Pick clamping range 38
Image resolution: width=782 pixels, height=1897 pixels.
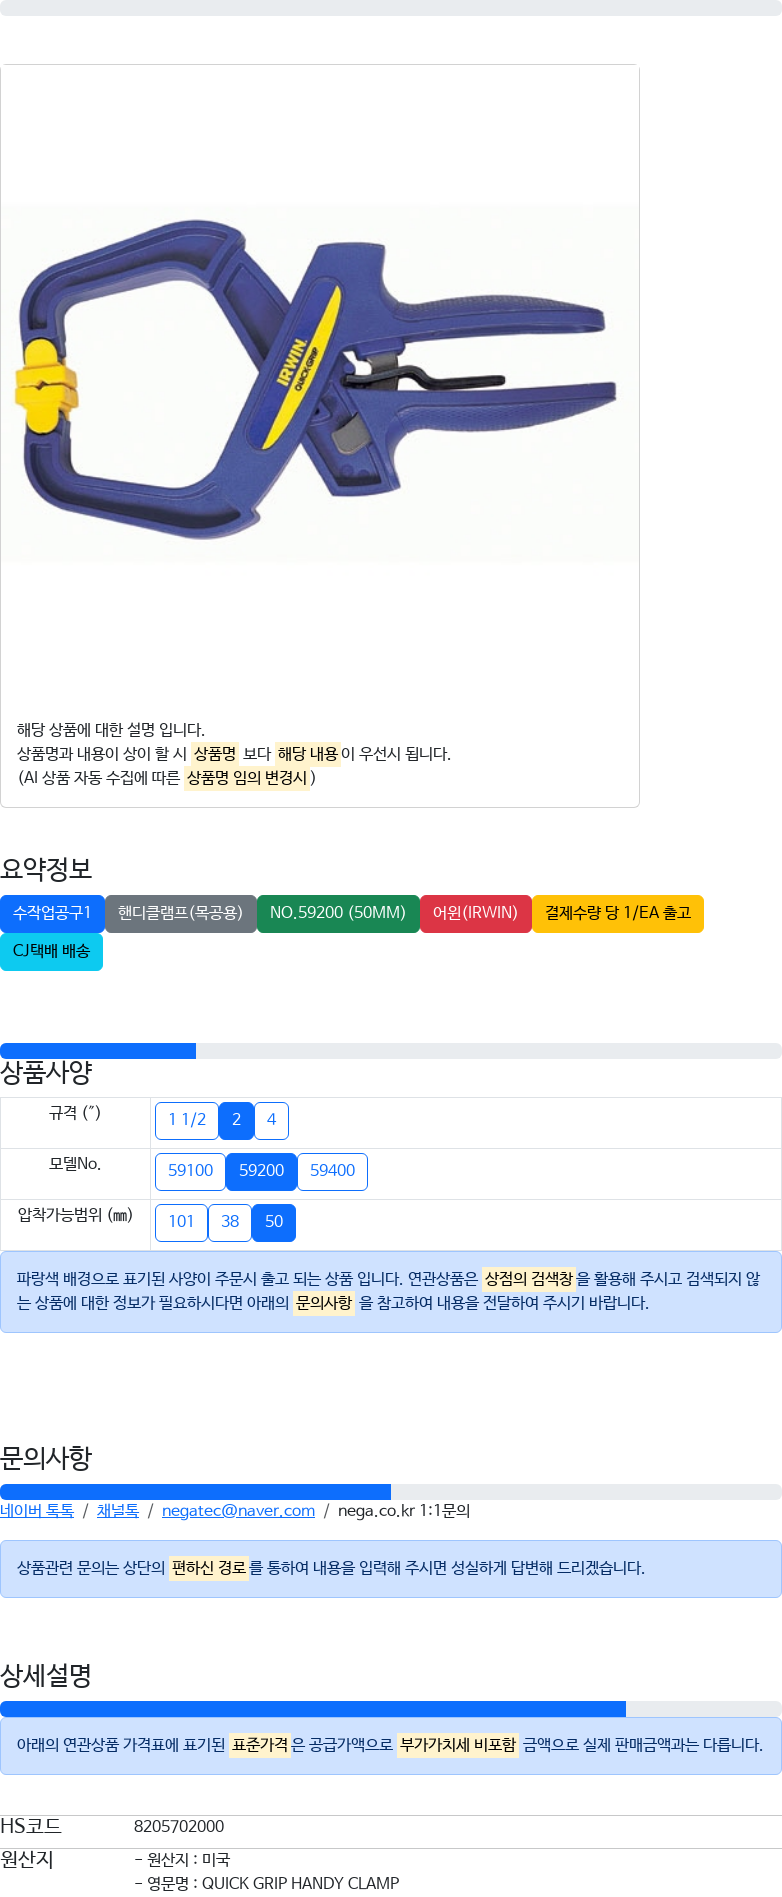tap(230, 1222)
